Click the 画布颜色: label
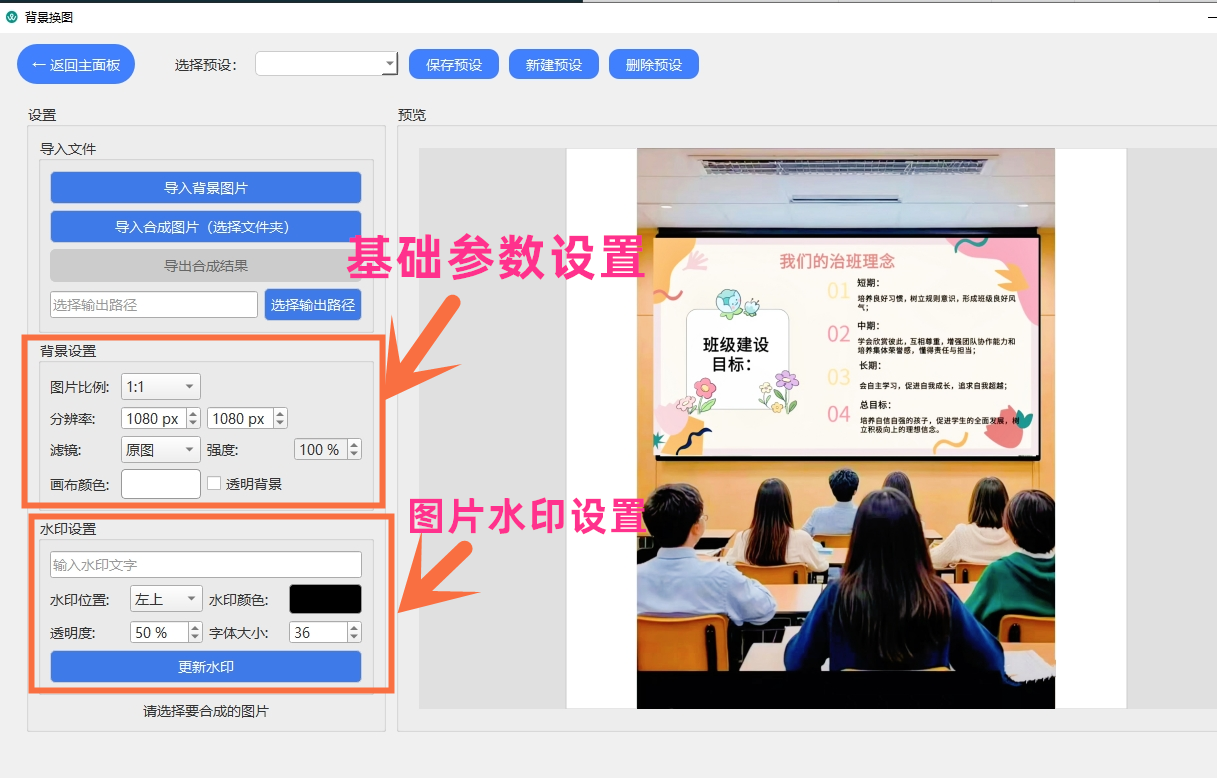The width and height of the screenshot is (1217, 778). tap(80, 484)
